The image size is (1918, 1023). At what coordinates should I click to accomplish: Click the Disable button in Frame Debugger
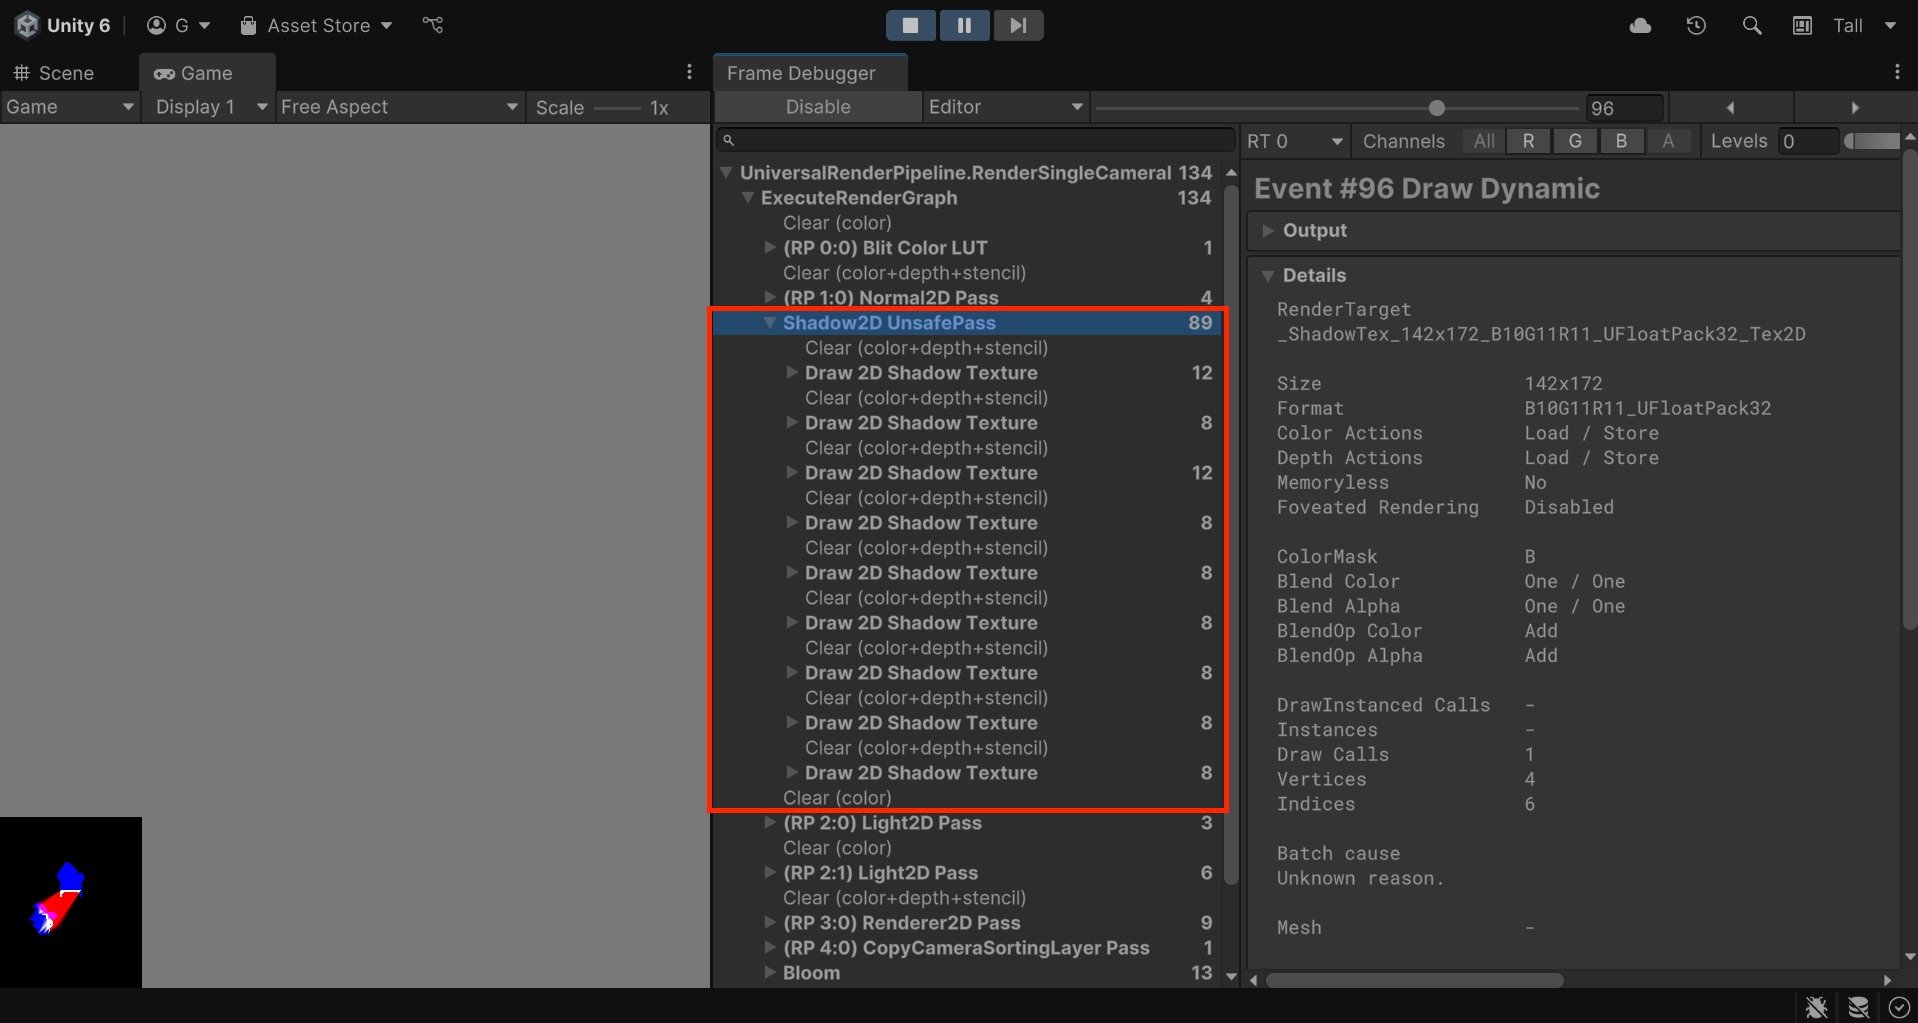click(x=817, y=107)
